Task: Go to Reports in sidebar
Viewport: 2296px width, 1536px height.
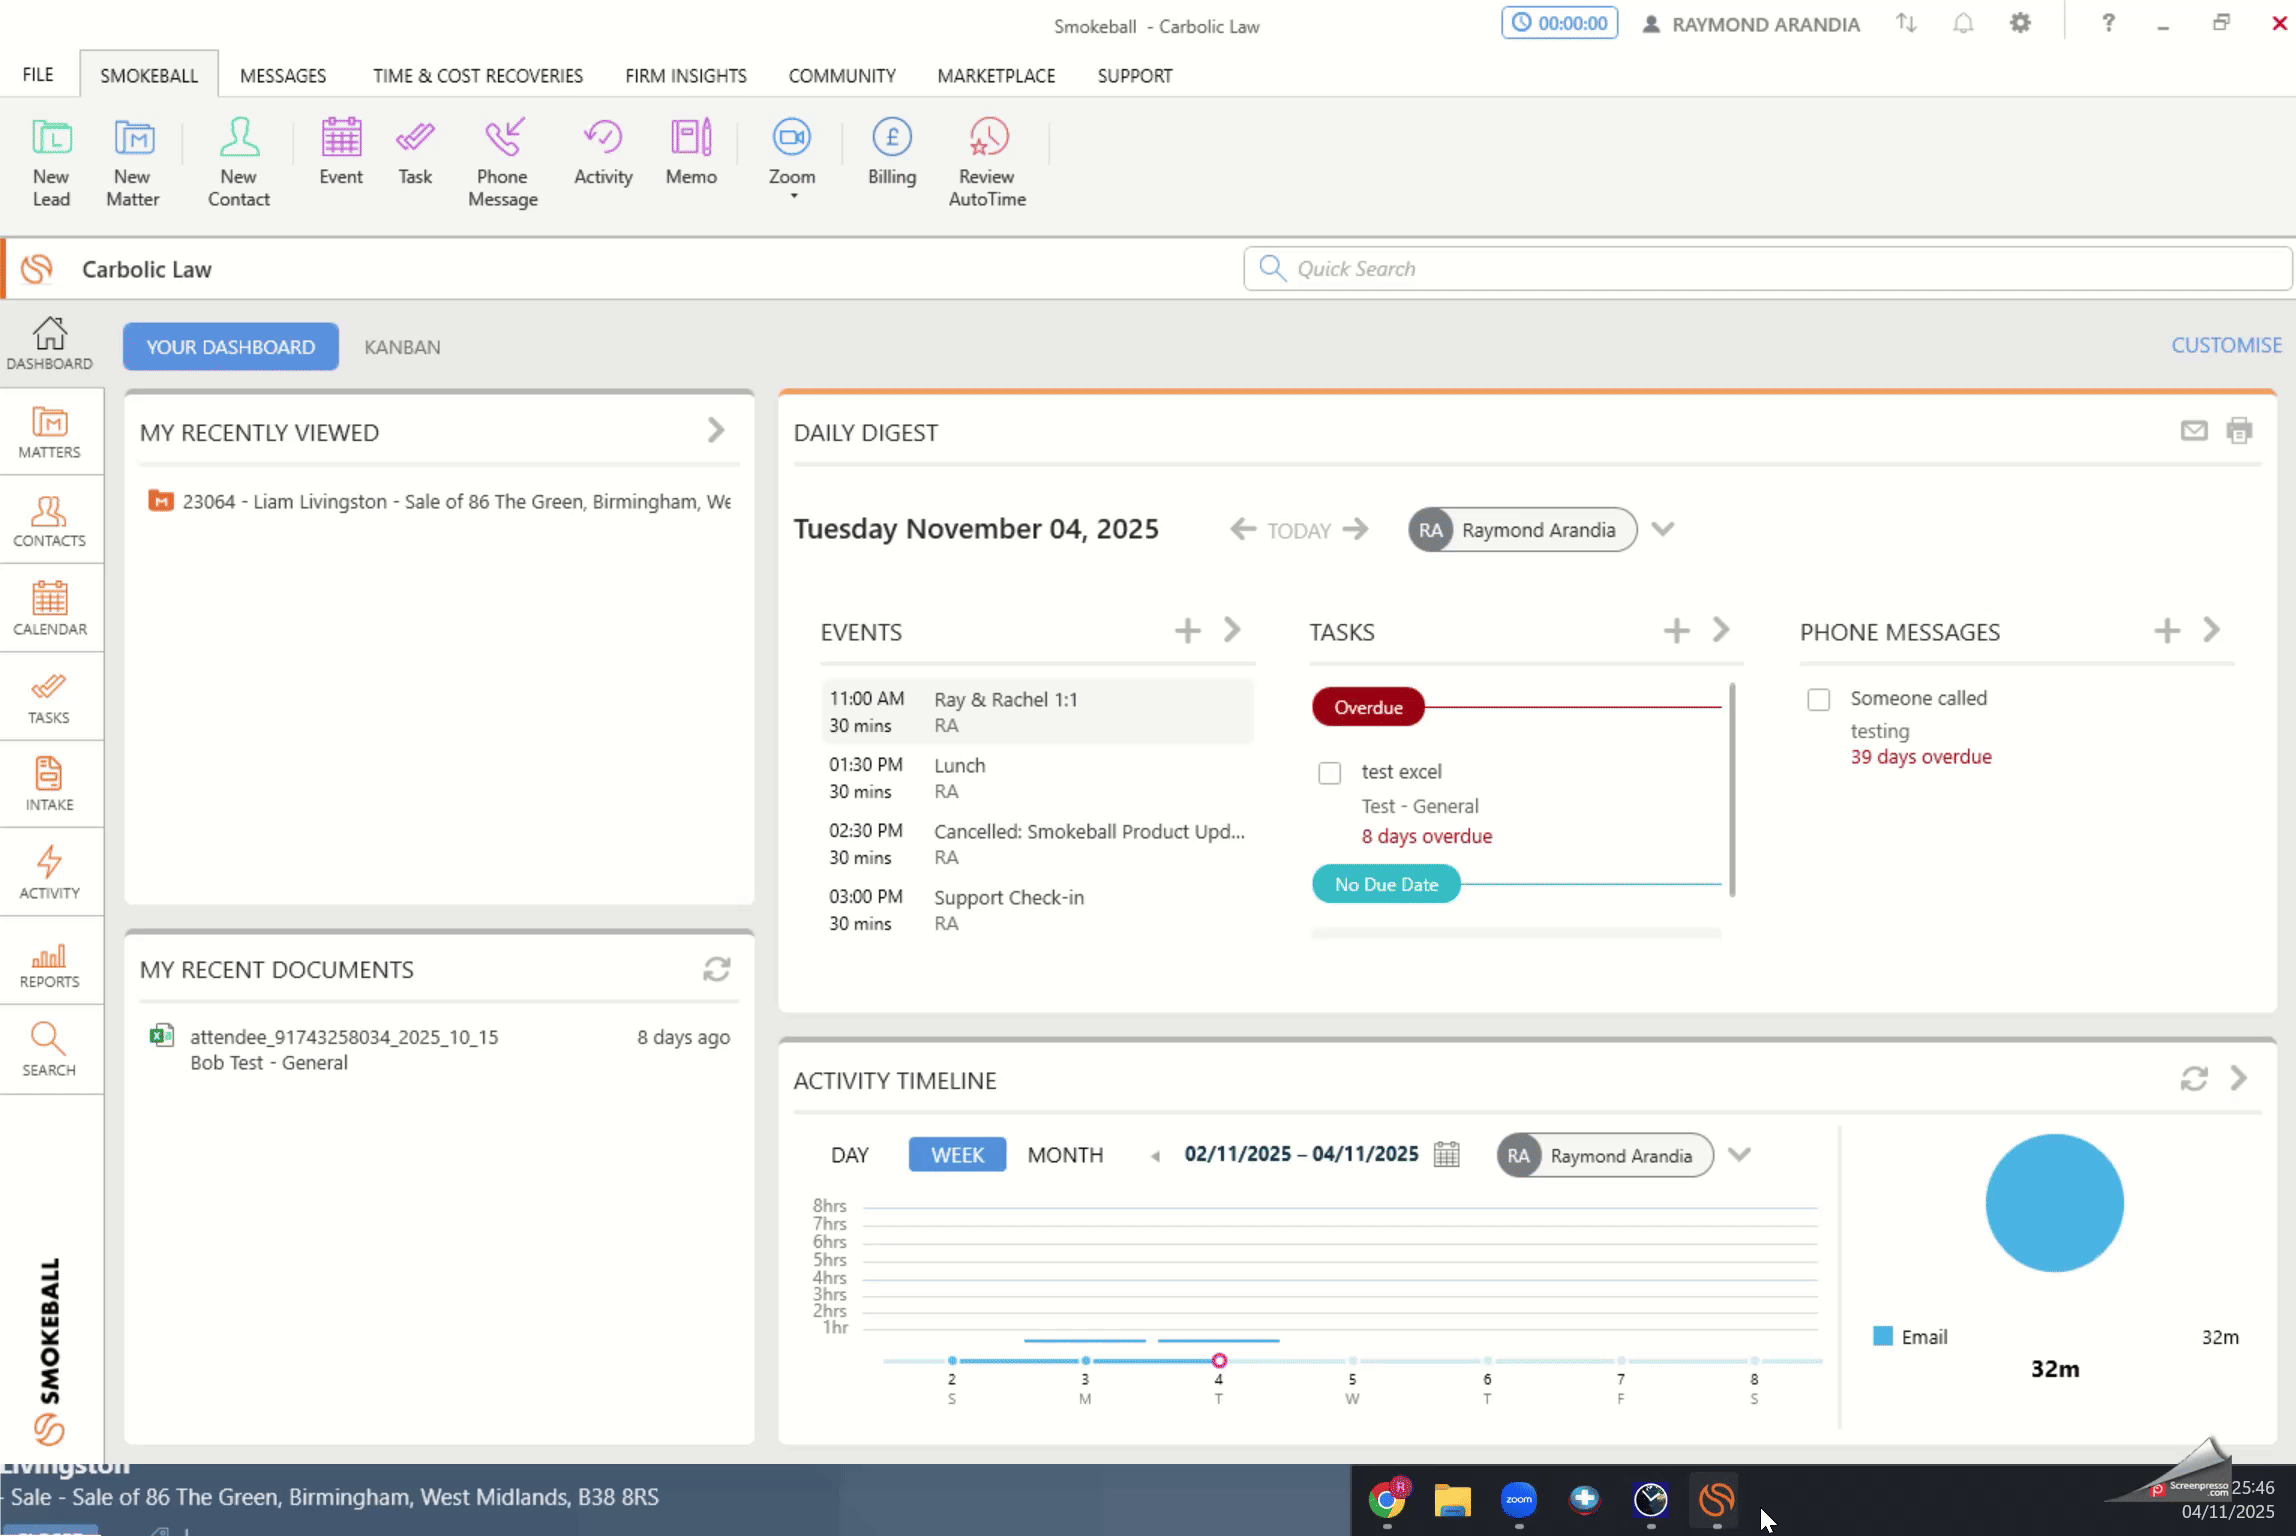Action: click(49, 965)
